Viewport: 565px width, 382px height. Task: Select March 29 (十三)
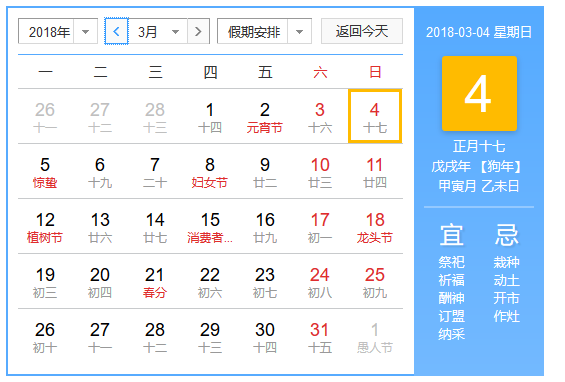click(210, 337)
